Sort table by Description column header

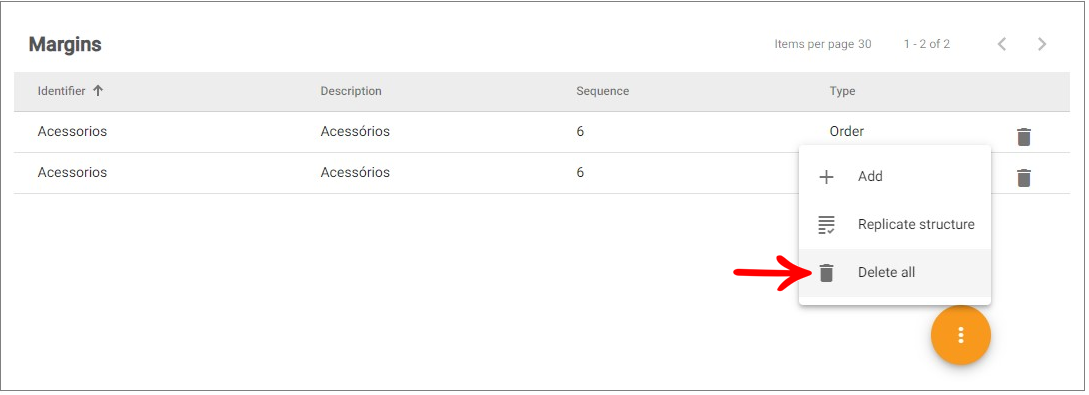coord(351,91)
